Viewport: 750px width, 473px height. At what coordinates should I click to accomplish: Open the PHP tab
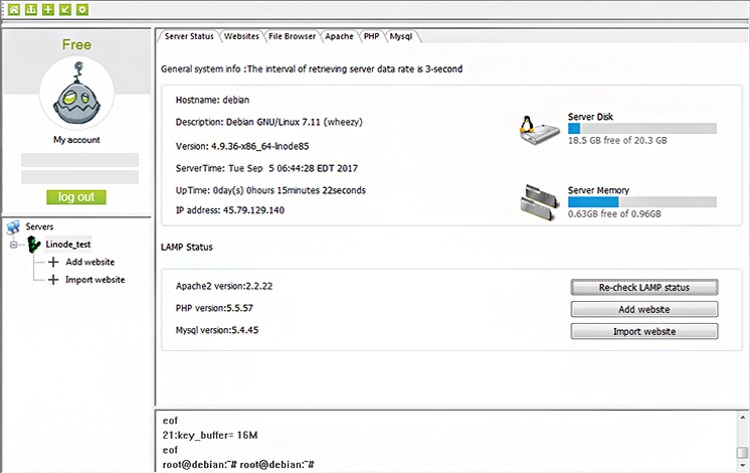[371, 36]
